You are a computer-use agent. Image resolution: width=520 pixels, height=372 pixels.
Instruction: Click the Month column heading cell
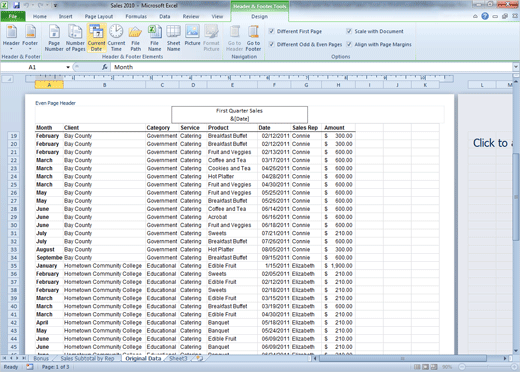(x=49, y=128)
